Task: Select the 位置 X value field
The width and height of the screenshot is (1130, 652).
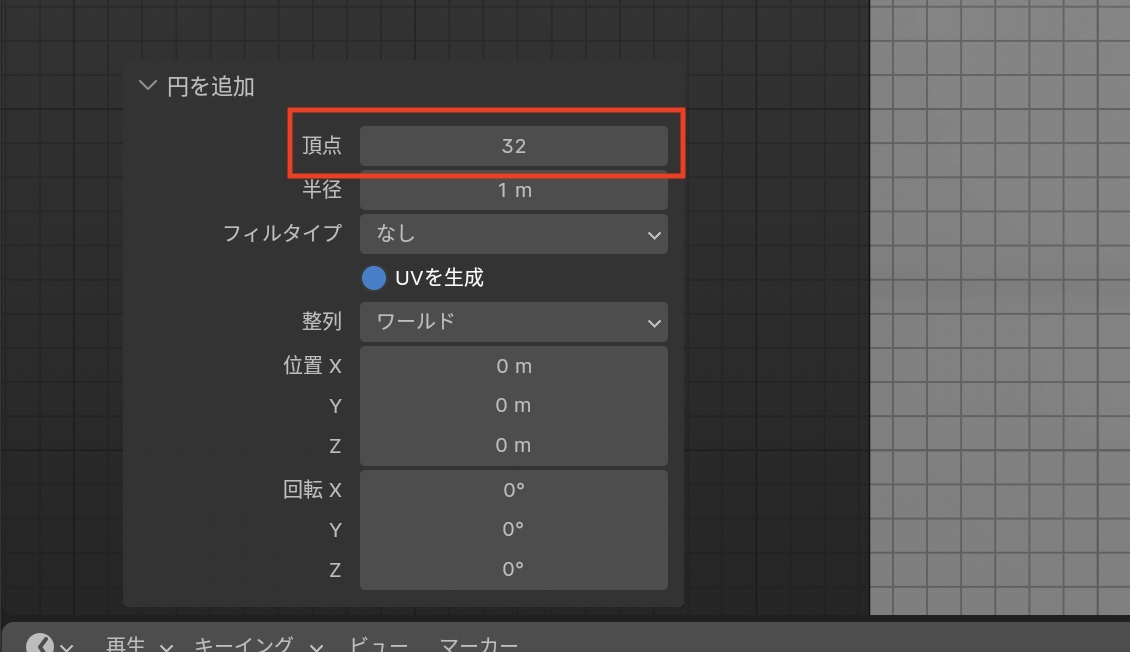Action: coord(513,366)
